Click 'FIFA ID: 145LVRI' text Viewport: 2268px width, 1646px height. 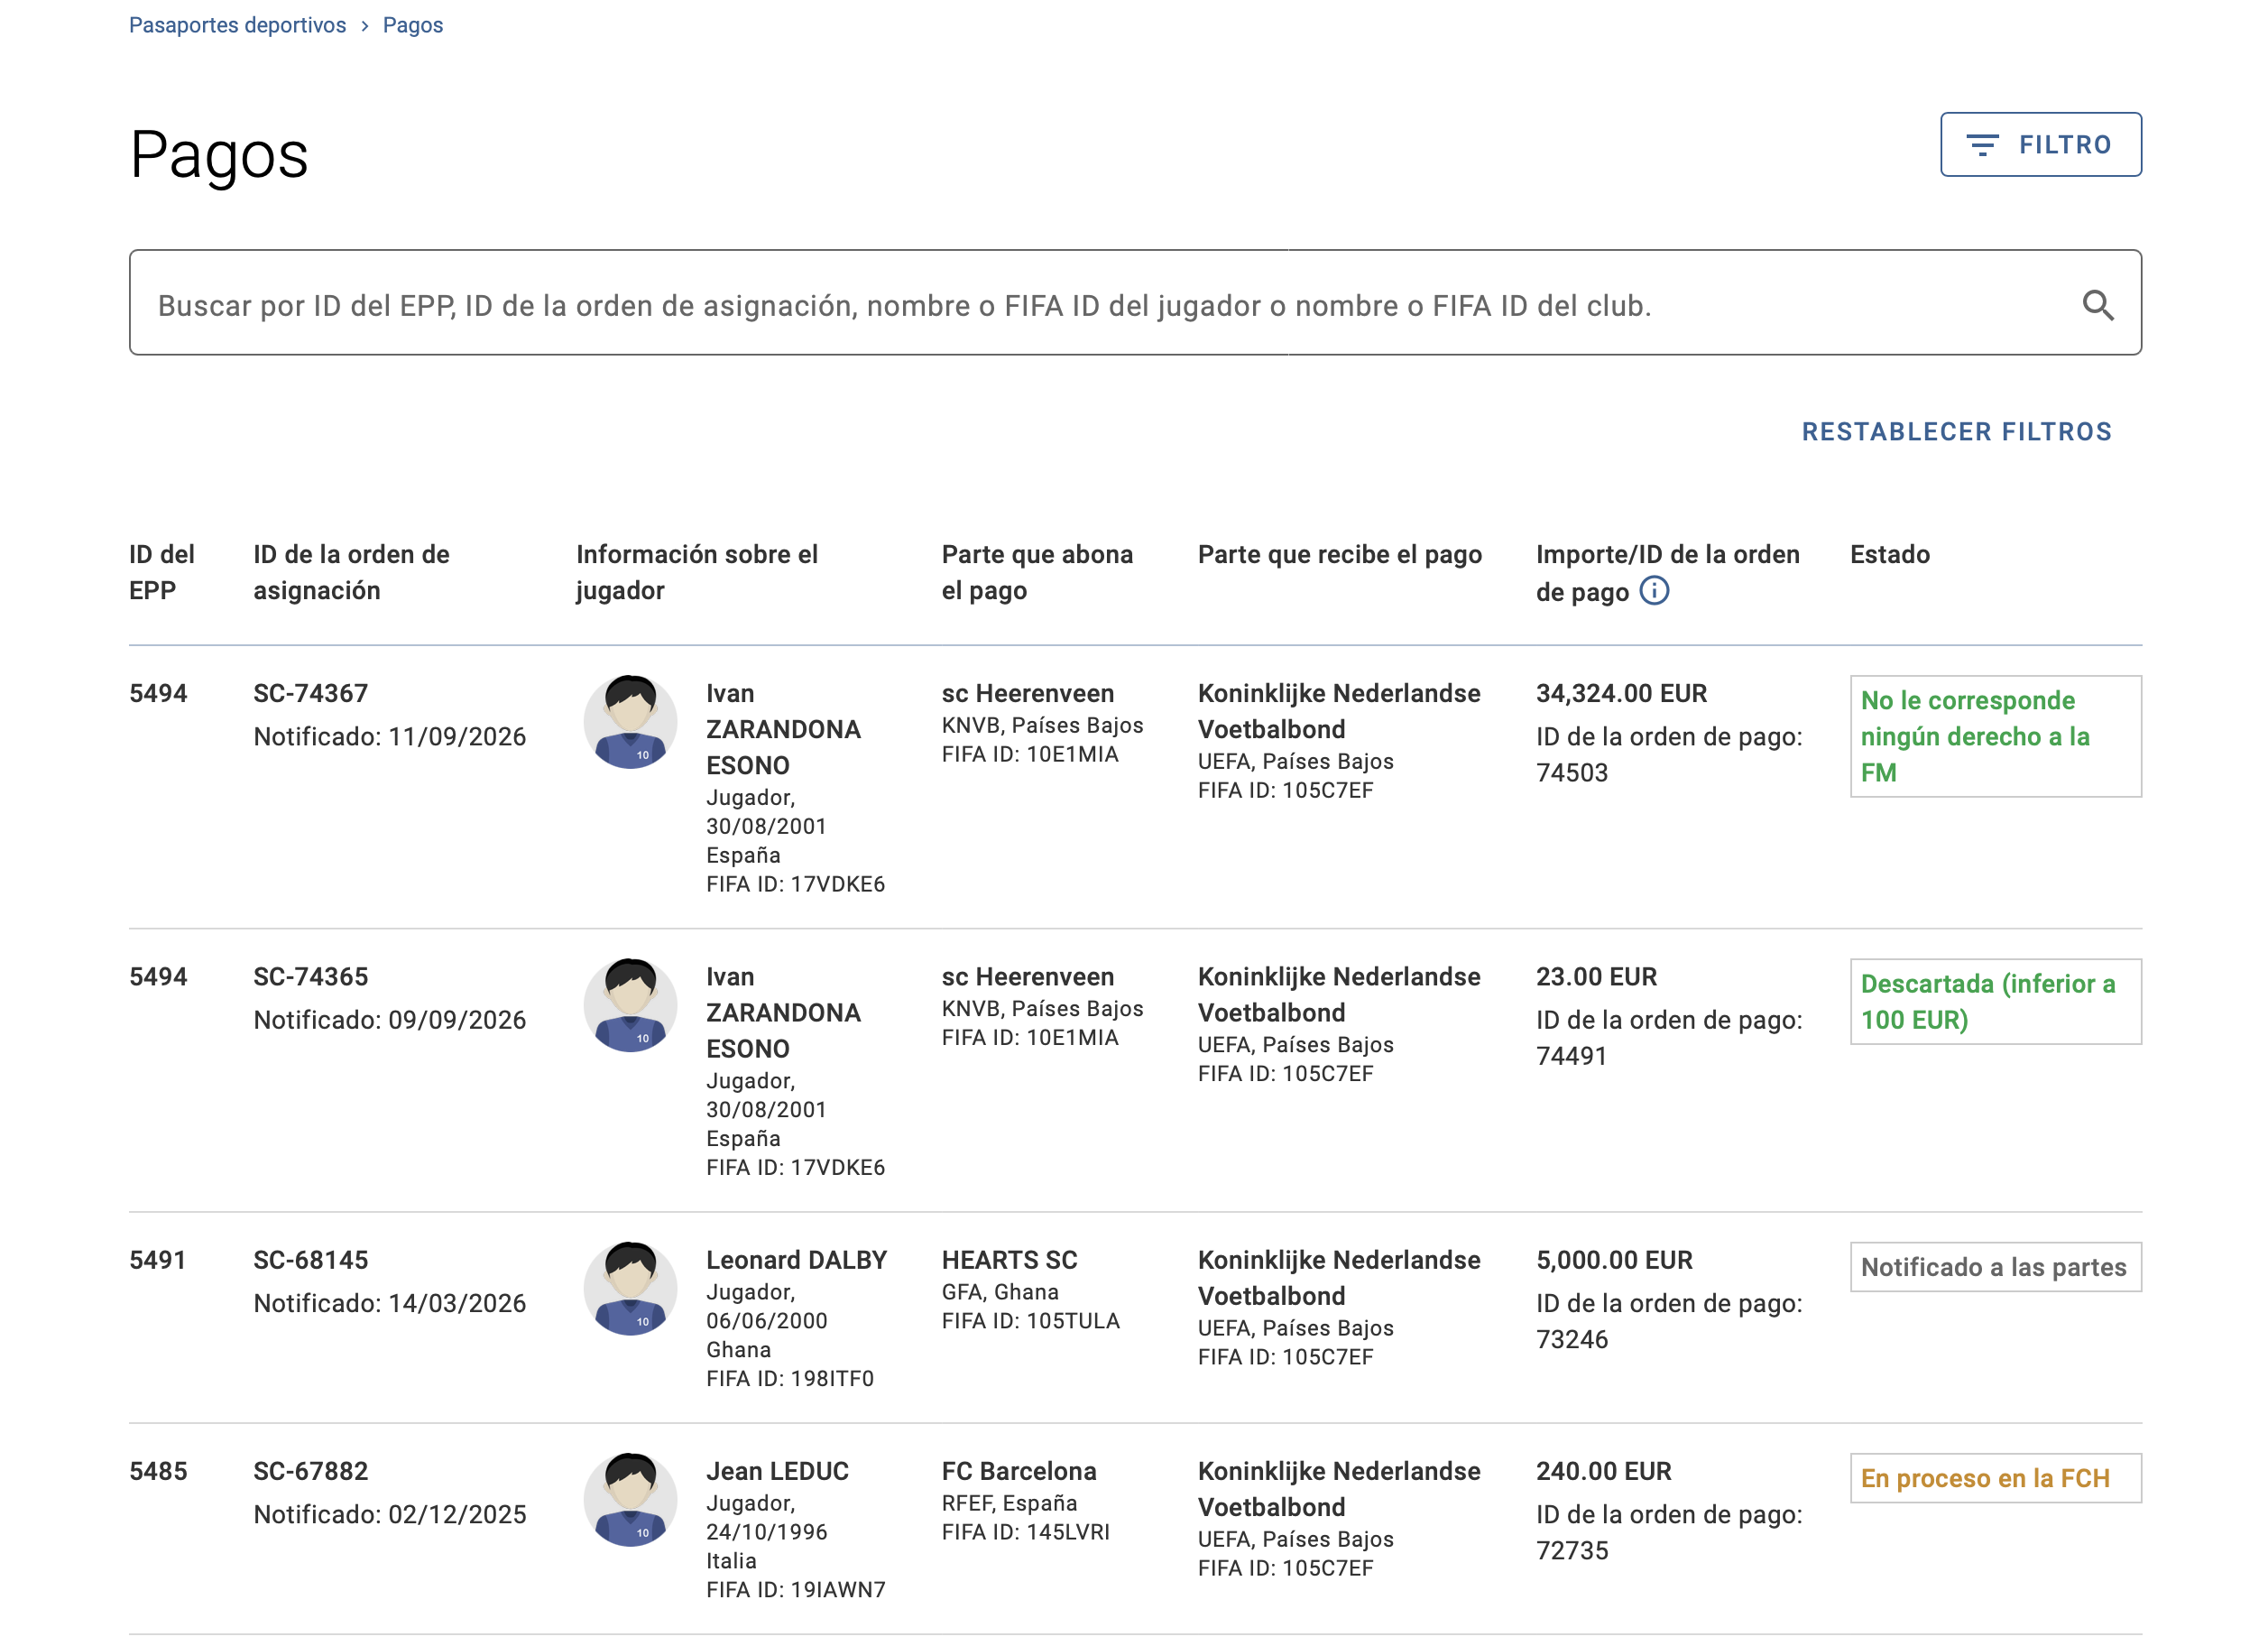[1025, 1532]
